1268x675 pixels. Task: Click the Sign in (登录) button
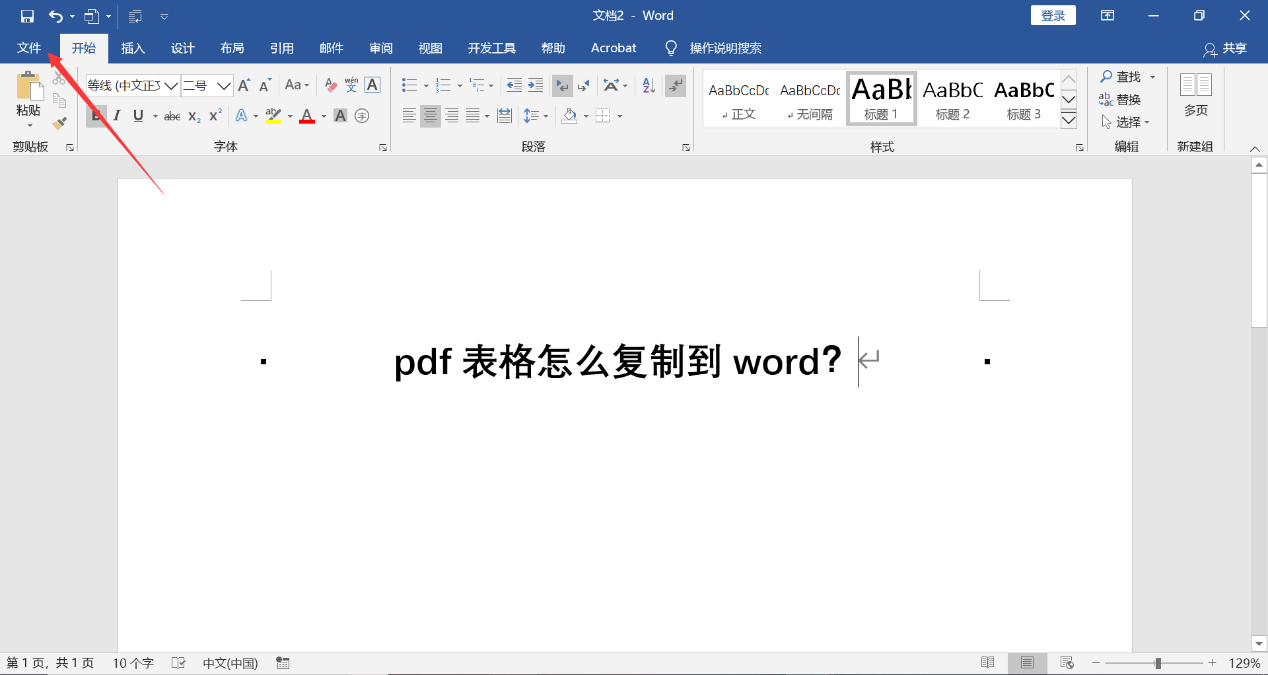point(1053,15)
